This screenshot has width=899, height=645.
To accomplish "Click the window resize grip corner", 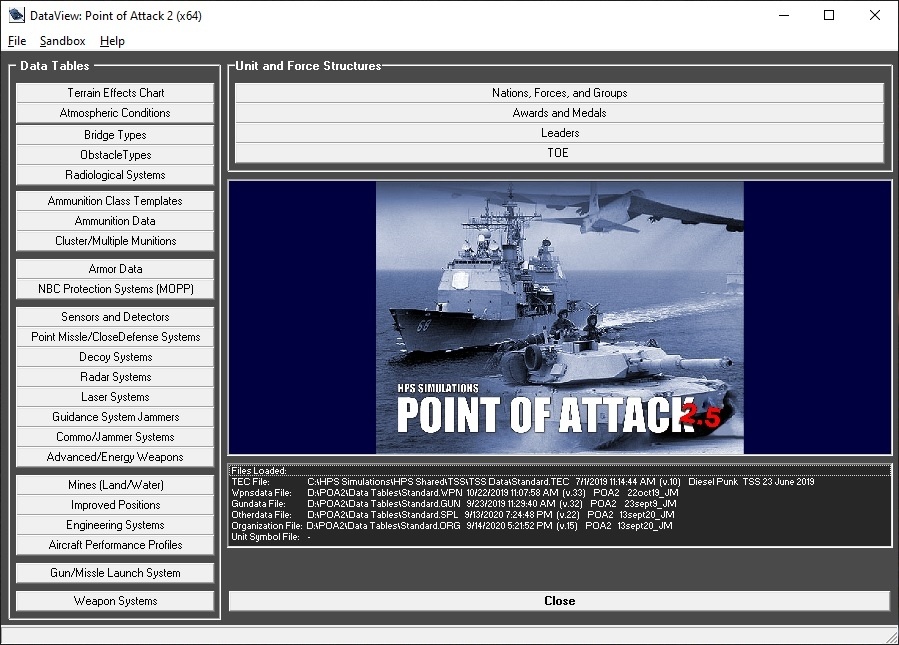I will click(890, 636).
